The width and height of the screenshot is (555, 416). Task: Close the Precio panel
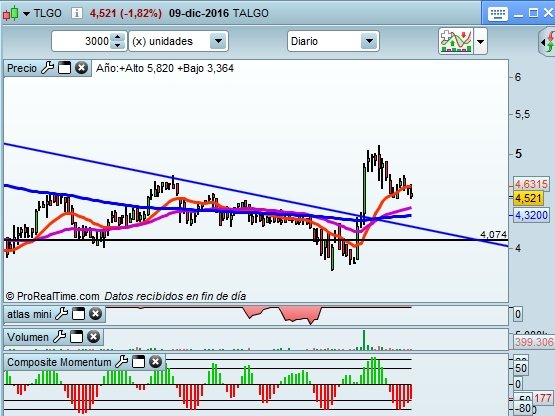(x=81, y=67)
